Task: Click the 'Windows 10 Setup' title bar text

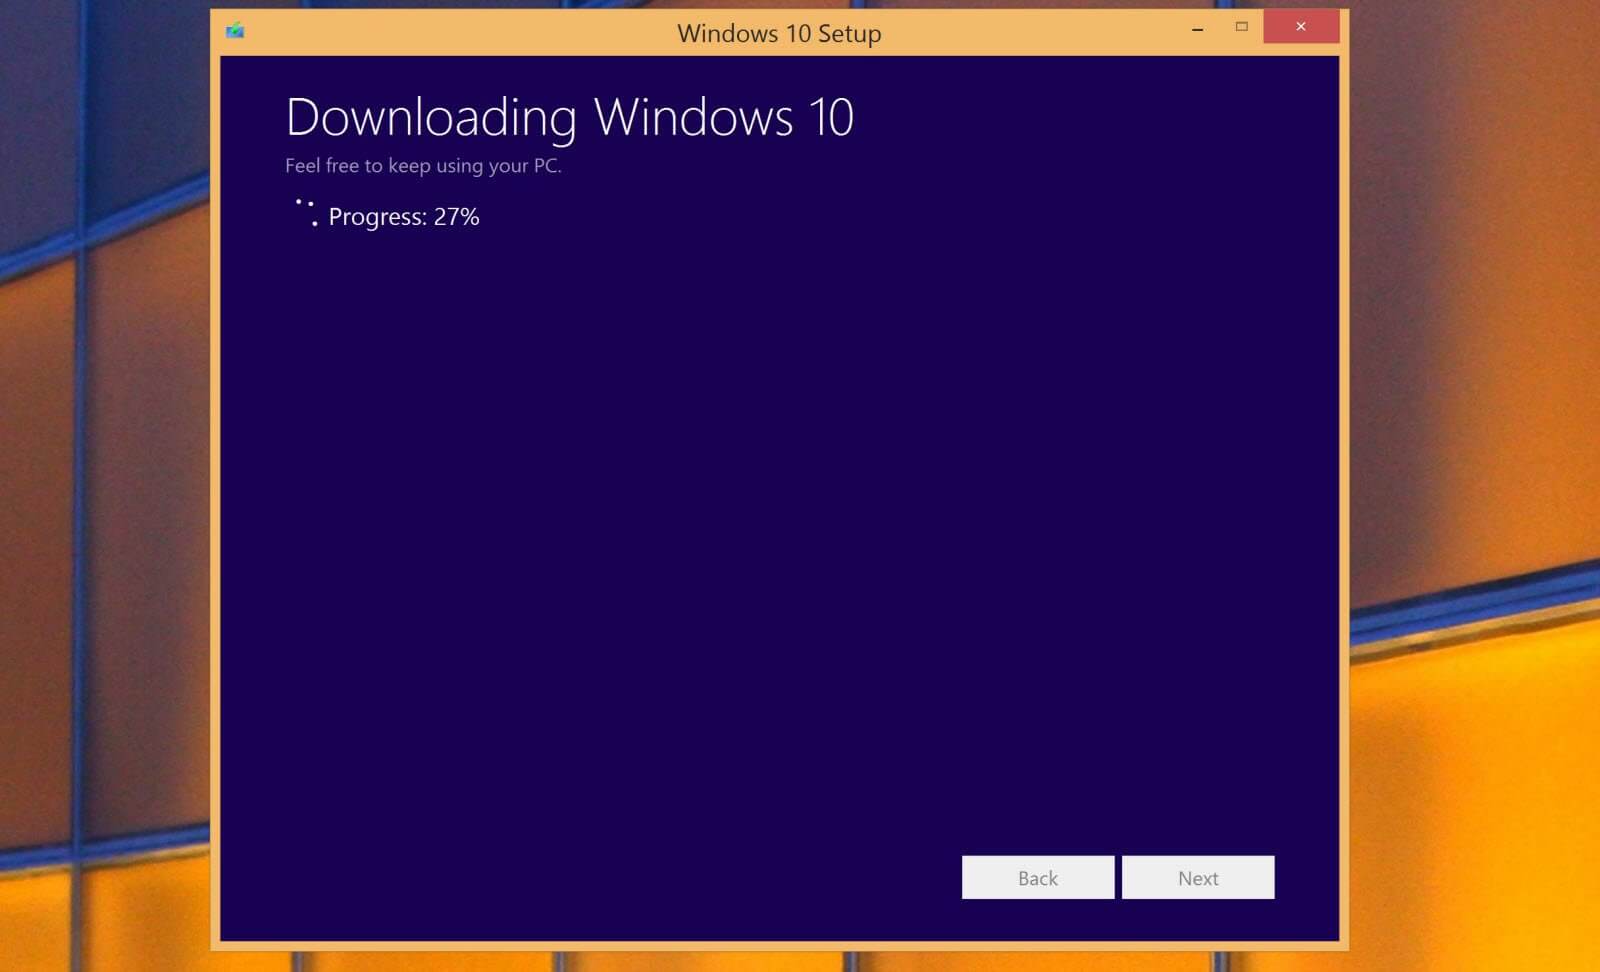Action: [779, 33]
